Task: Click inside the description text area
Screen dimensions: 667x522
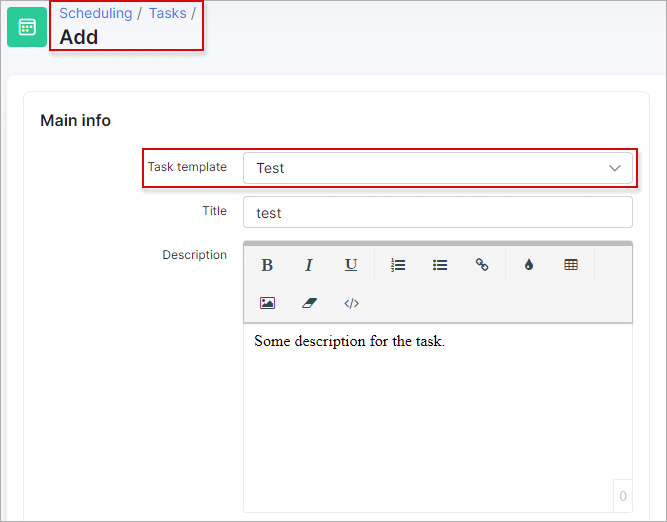Action: [x=438, y=417]
